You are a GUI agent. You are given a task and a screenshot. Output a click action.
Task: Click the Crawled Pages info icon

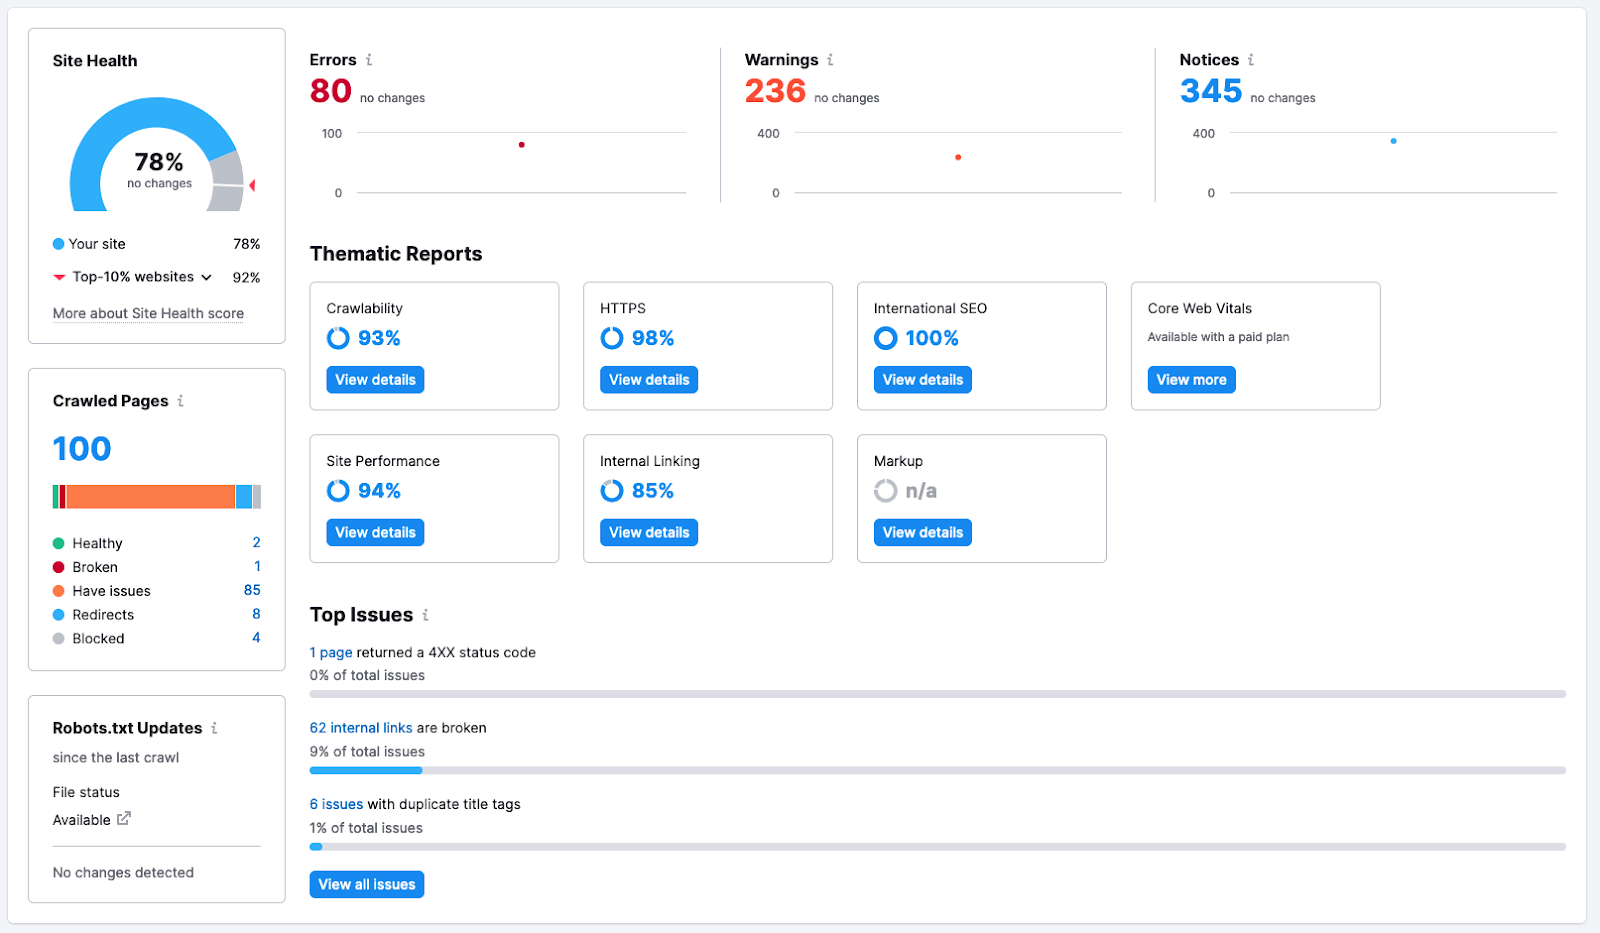click(x=180, y=401)
